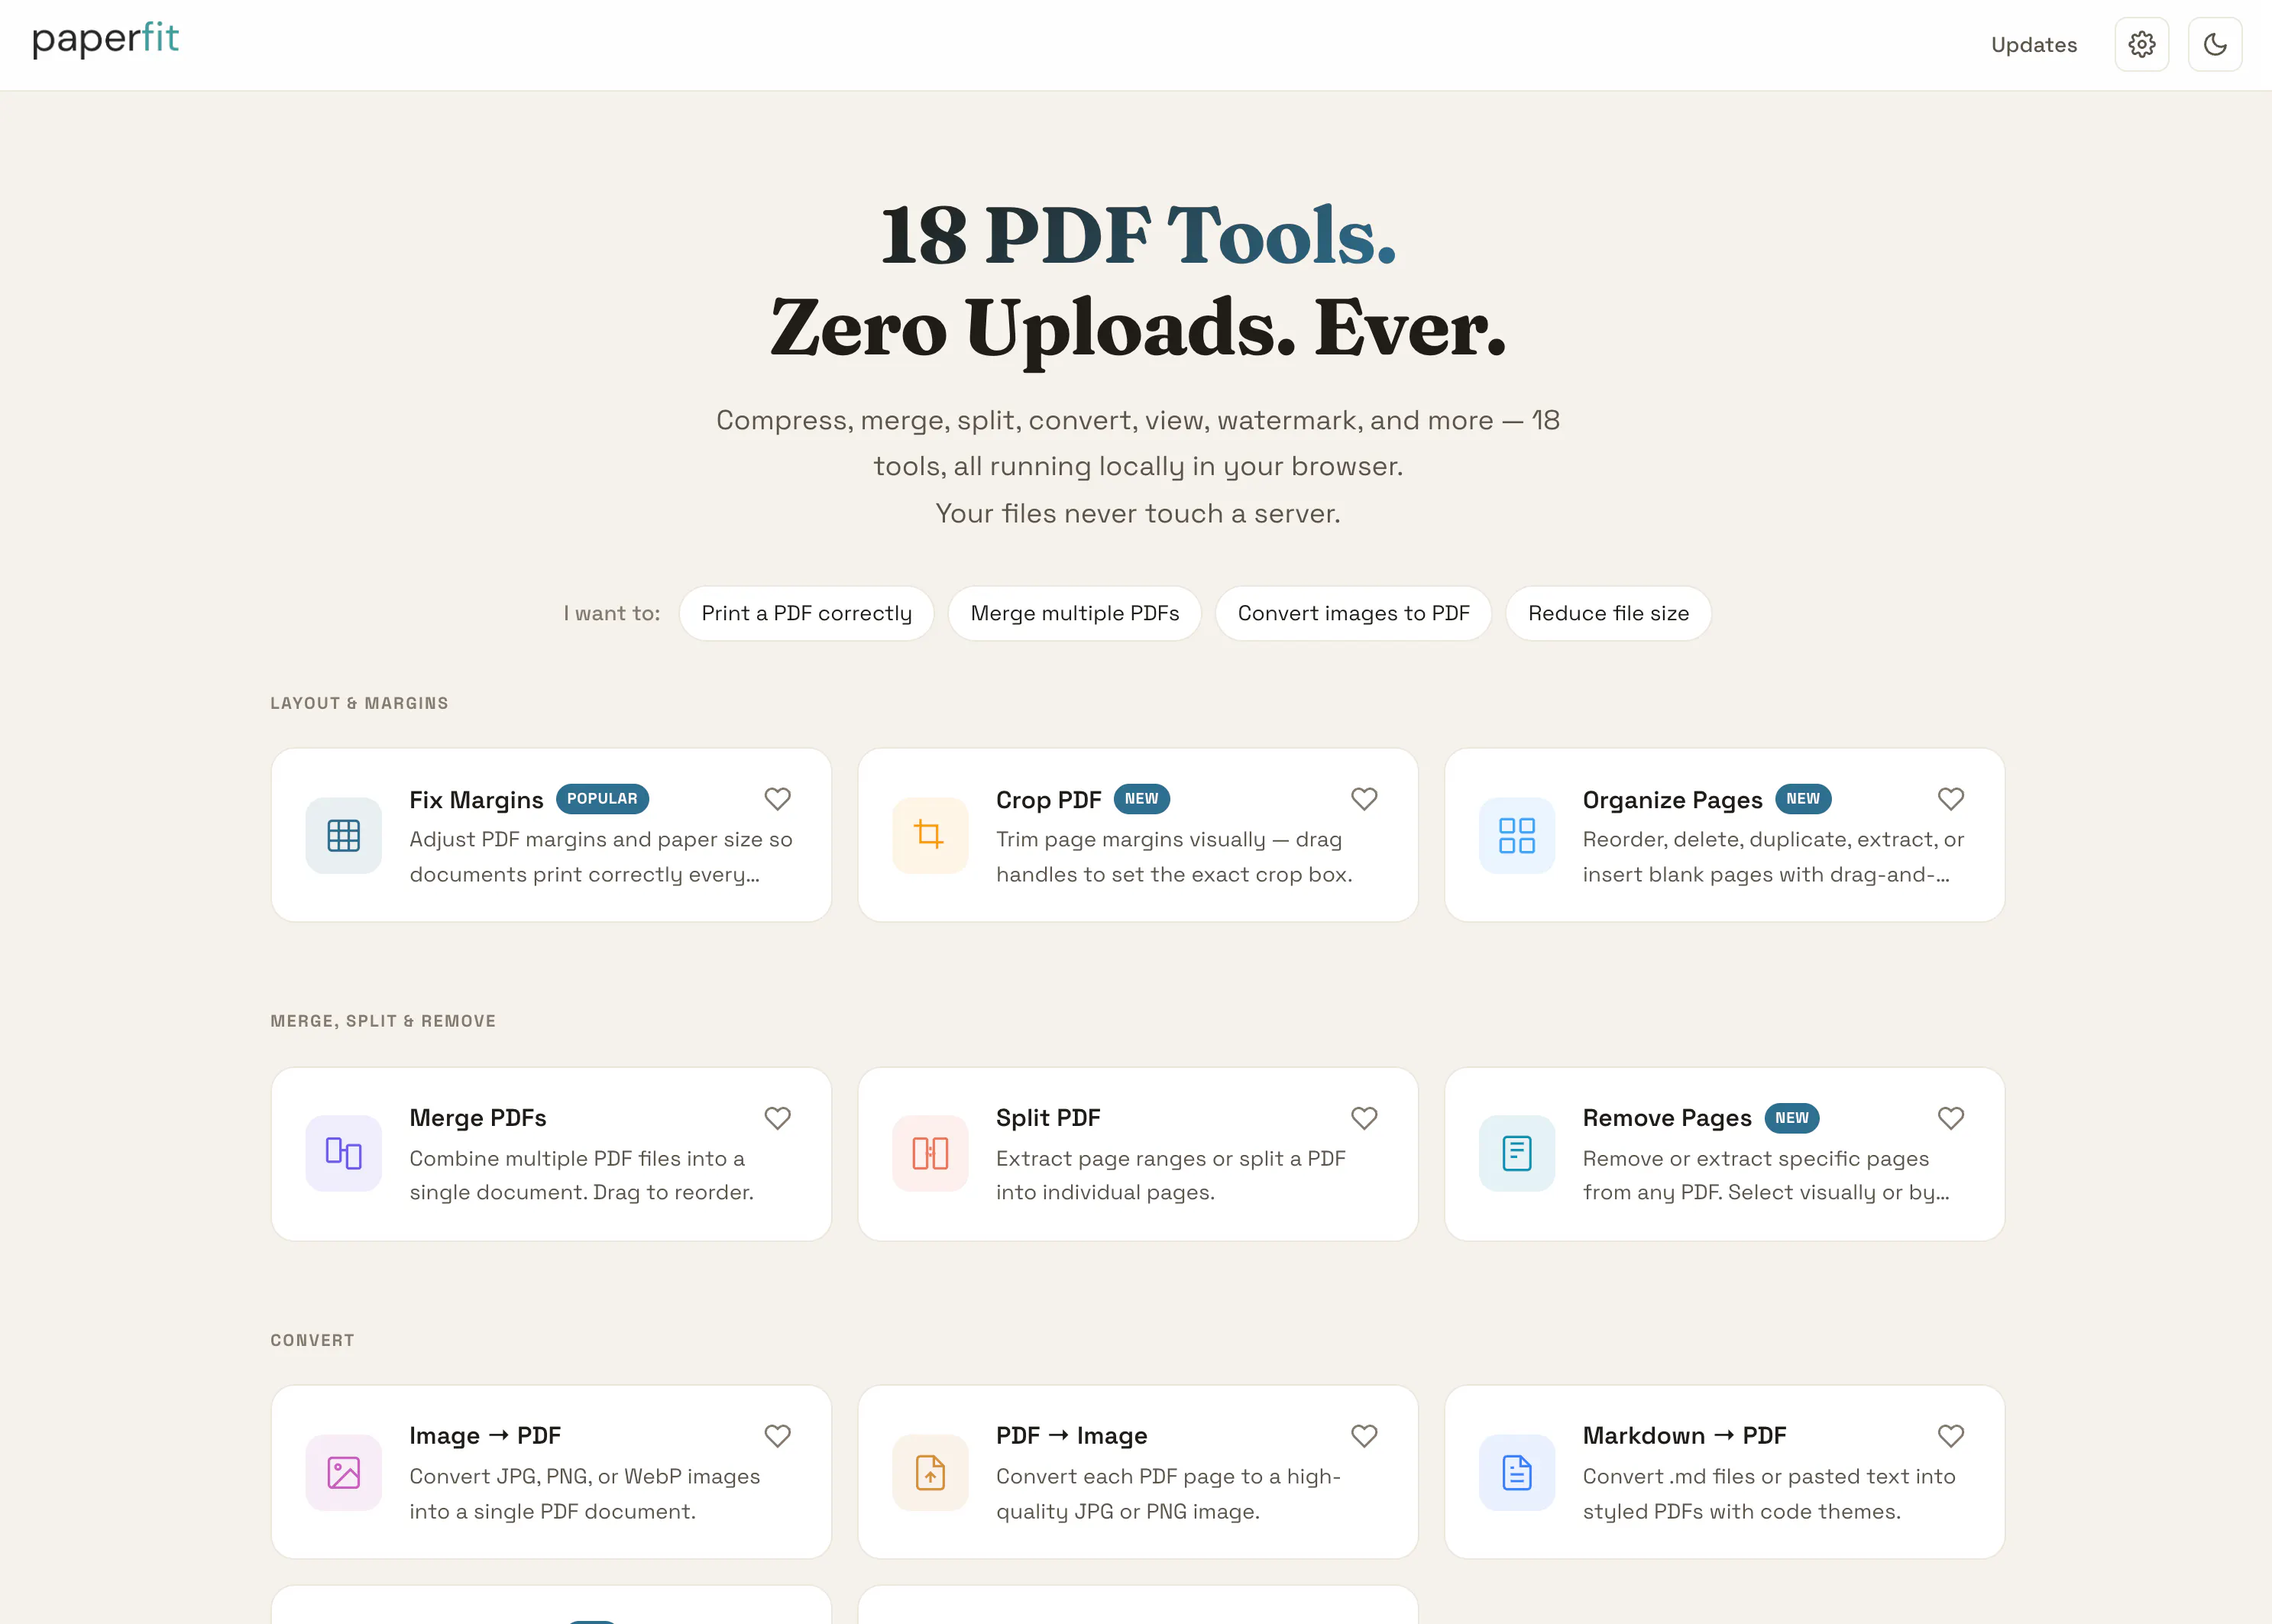Open the Crop PDF tool title
The image size is (2272, 1624).
(1048, 800)
